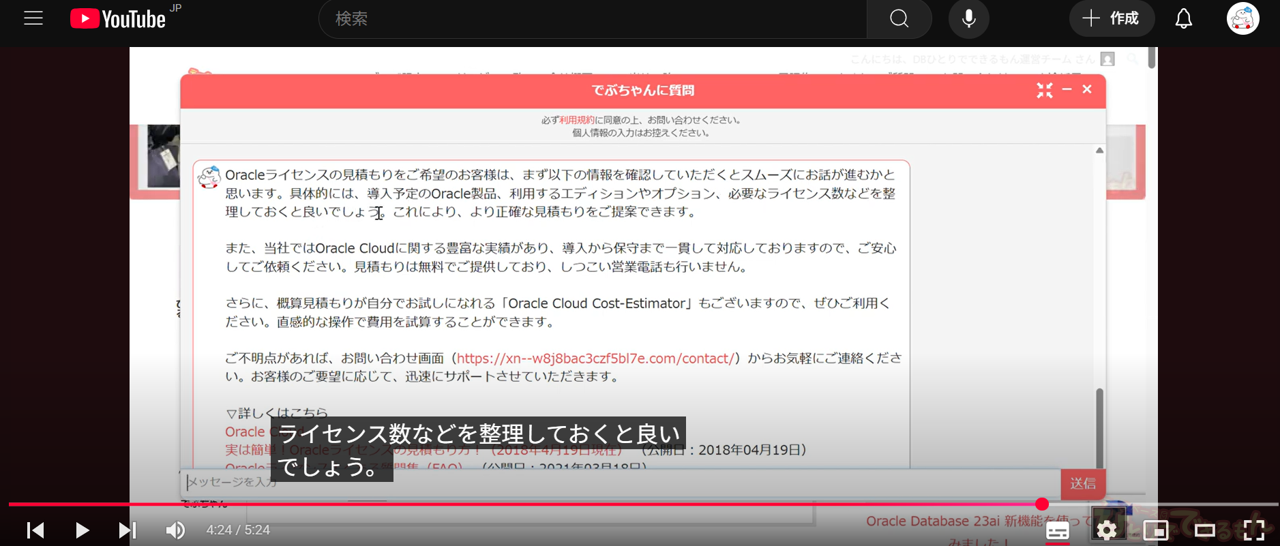Open the contact page URL link
Viewport: 1280px width, 546px height.
596,358
